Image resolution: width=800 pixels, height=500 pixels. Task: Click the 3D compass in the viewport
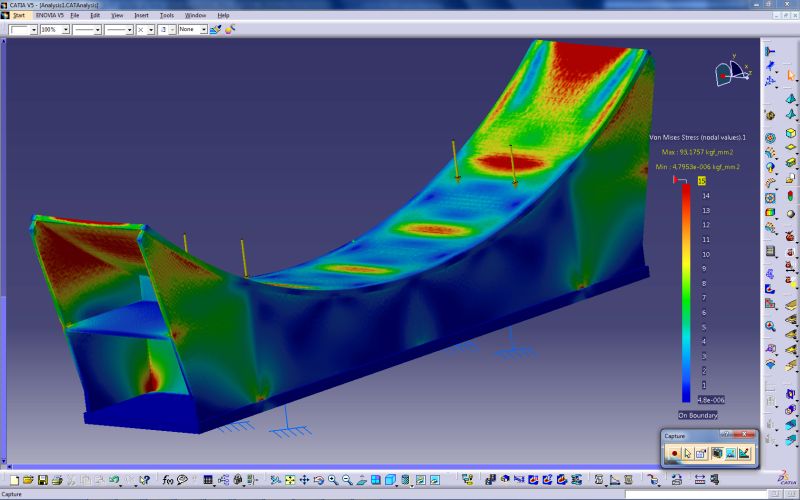(x=731, y=73)
